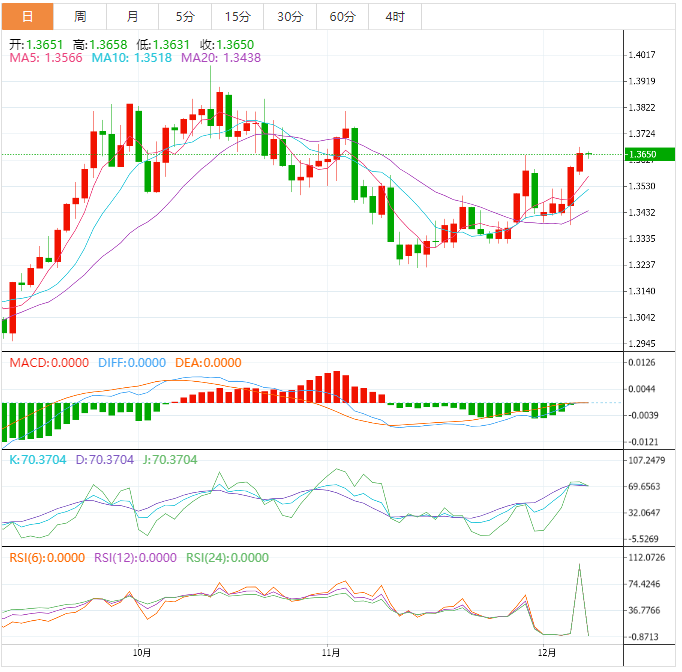
Task: Switch to the 月 monthly tab
Action: coord(133,17)
